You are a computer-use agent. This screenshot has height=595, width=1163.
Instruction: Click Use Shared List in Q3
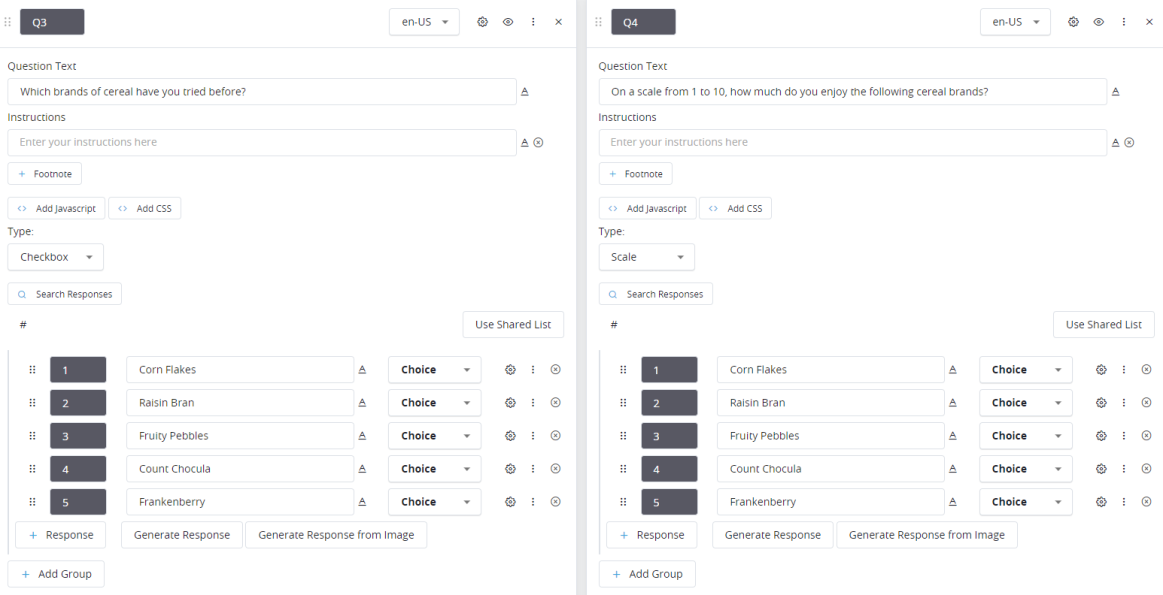(513, 324)
